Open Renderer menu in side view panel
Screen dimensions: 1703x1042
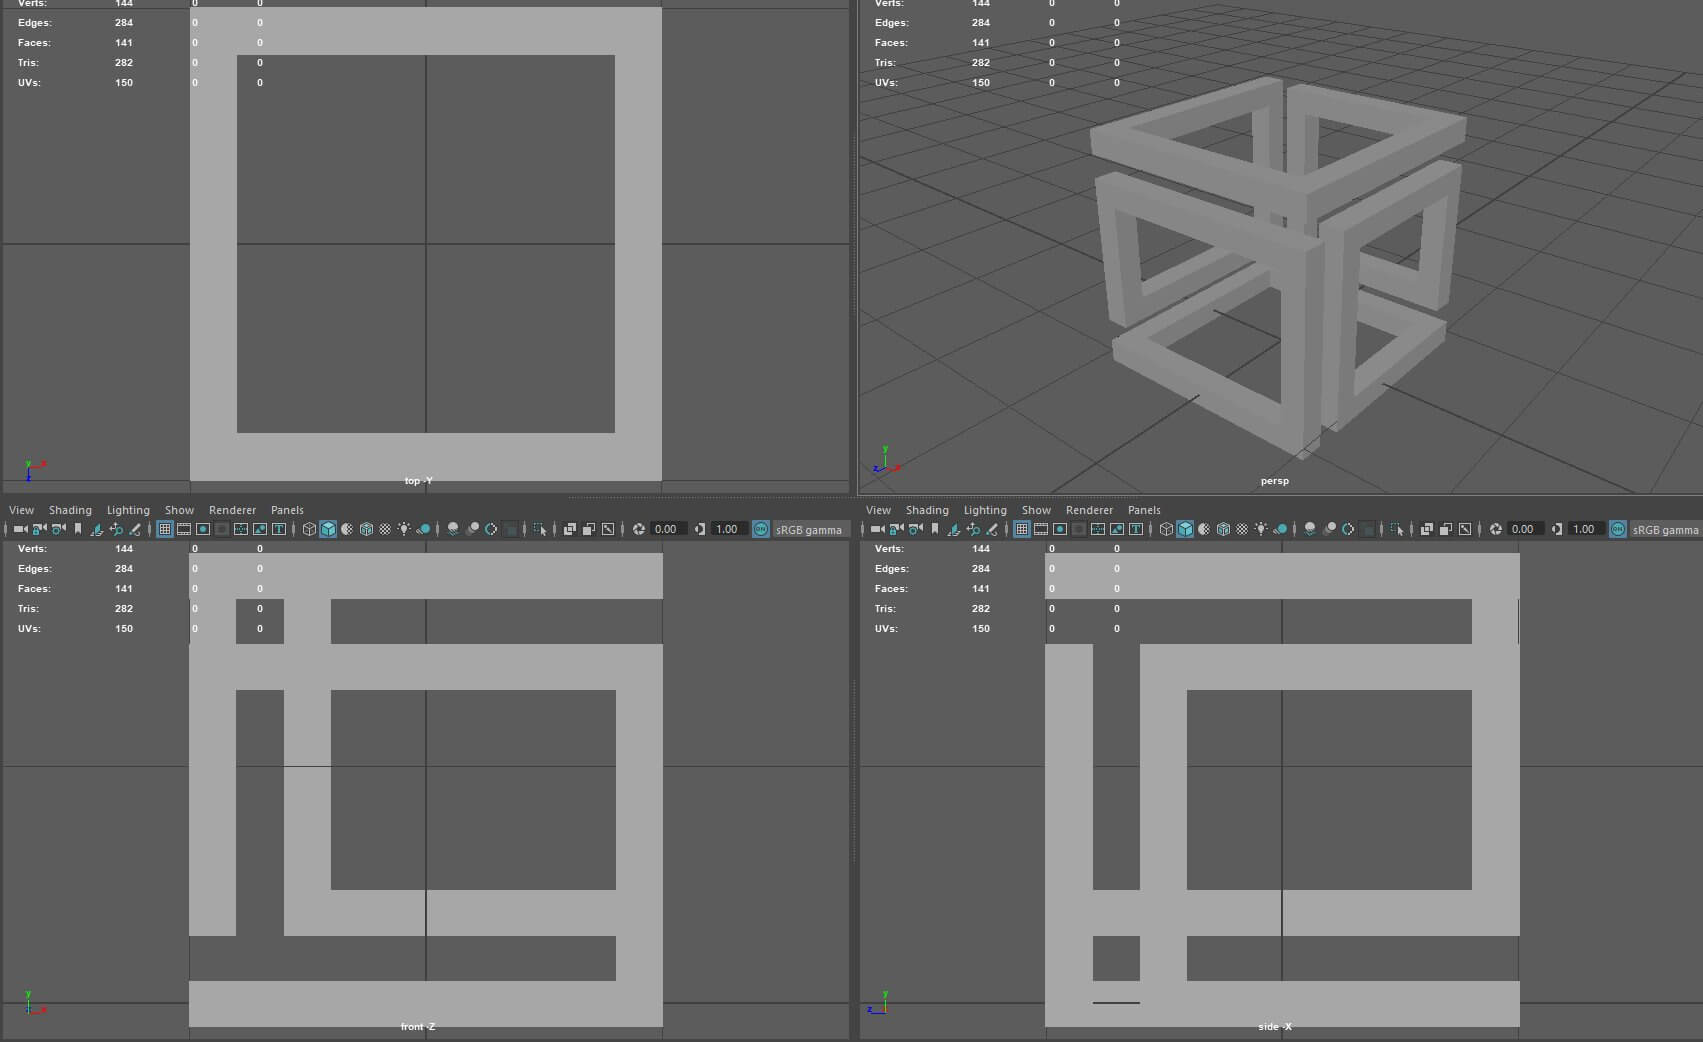click(1089, 510)
